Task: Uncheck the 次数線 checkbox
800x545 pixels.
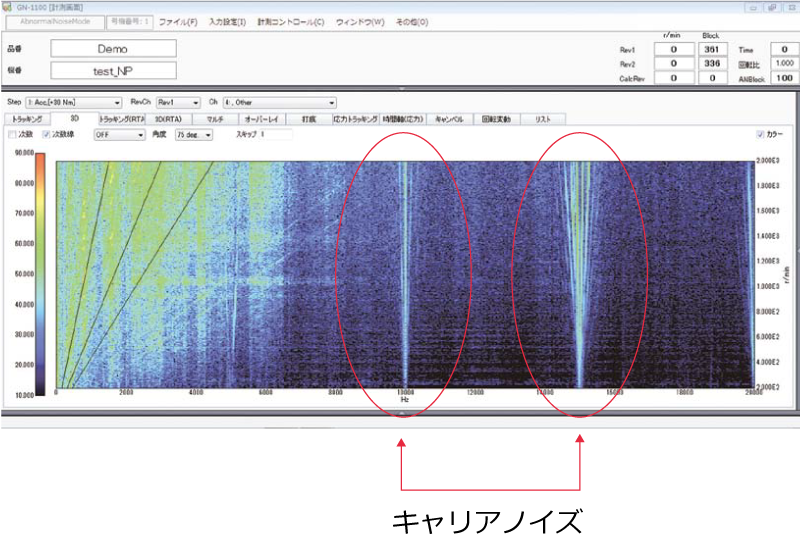Action: coord(44,133)
